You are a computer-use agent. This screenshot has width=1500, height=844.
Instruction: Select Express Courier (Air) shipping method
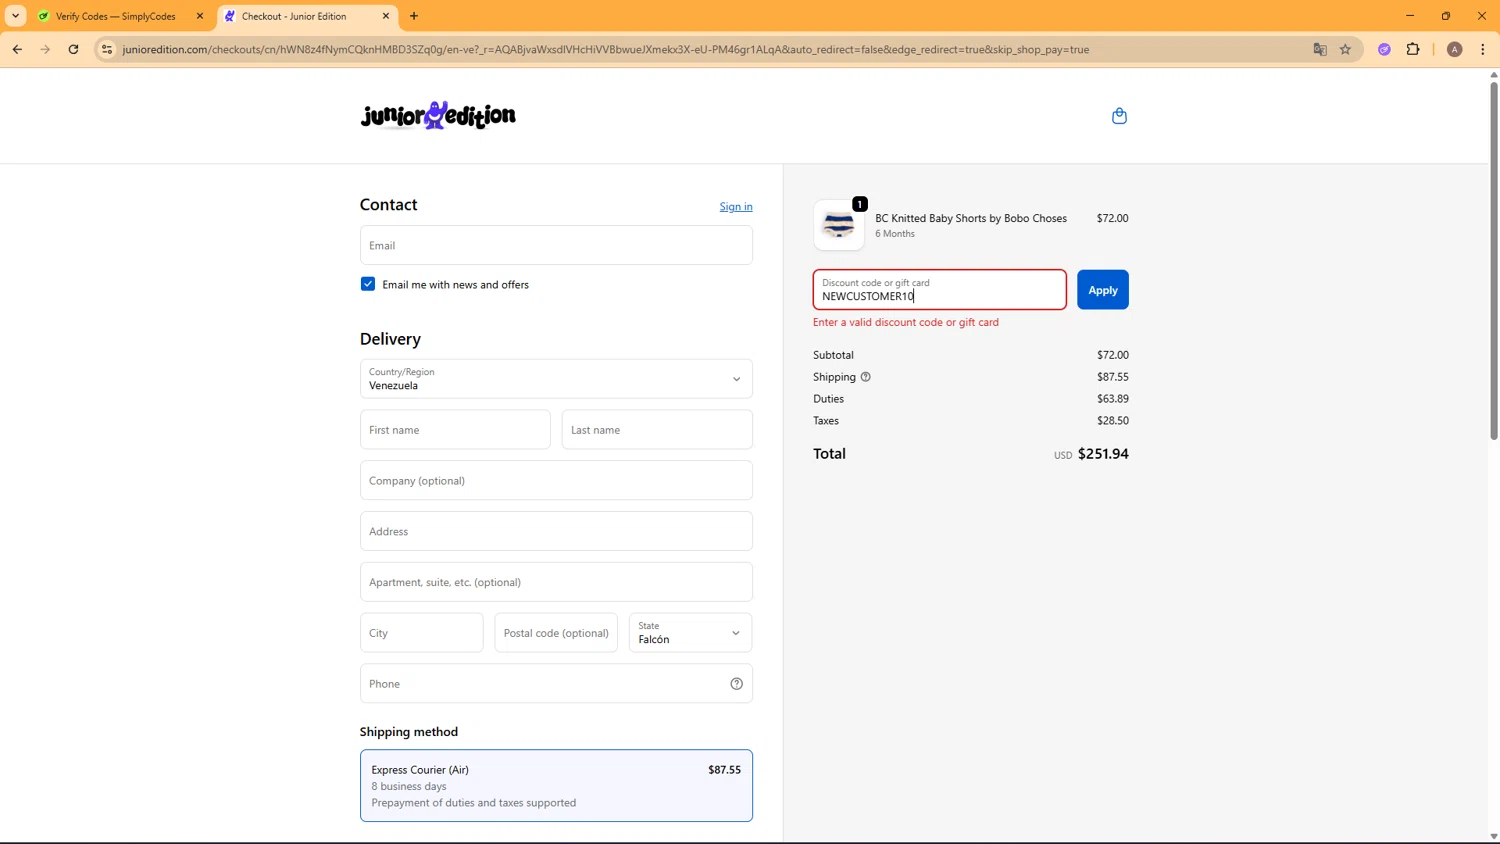coord(556,786)
